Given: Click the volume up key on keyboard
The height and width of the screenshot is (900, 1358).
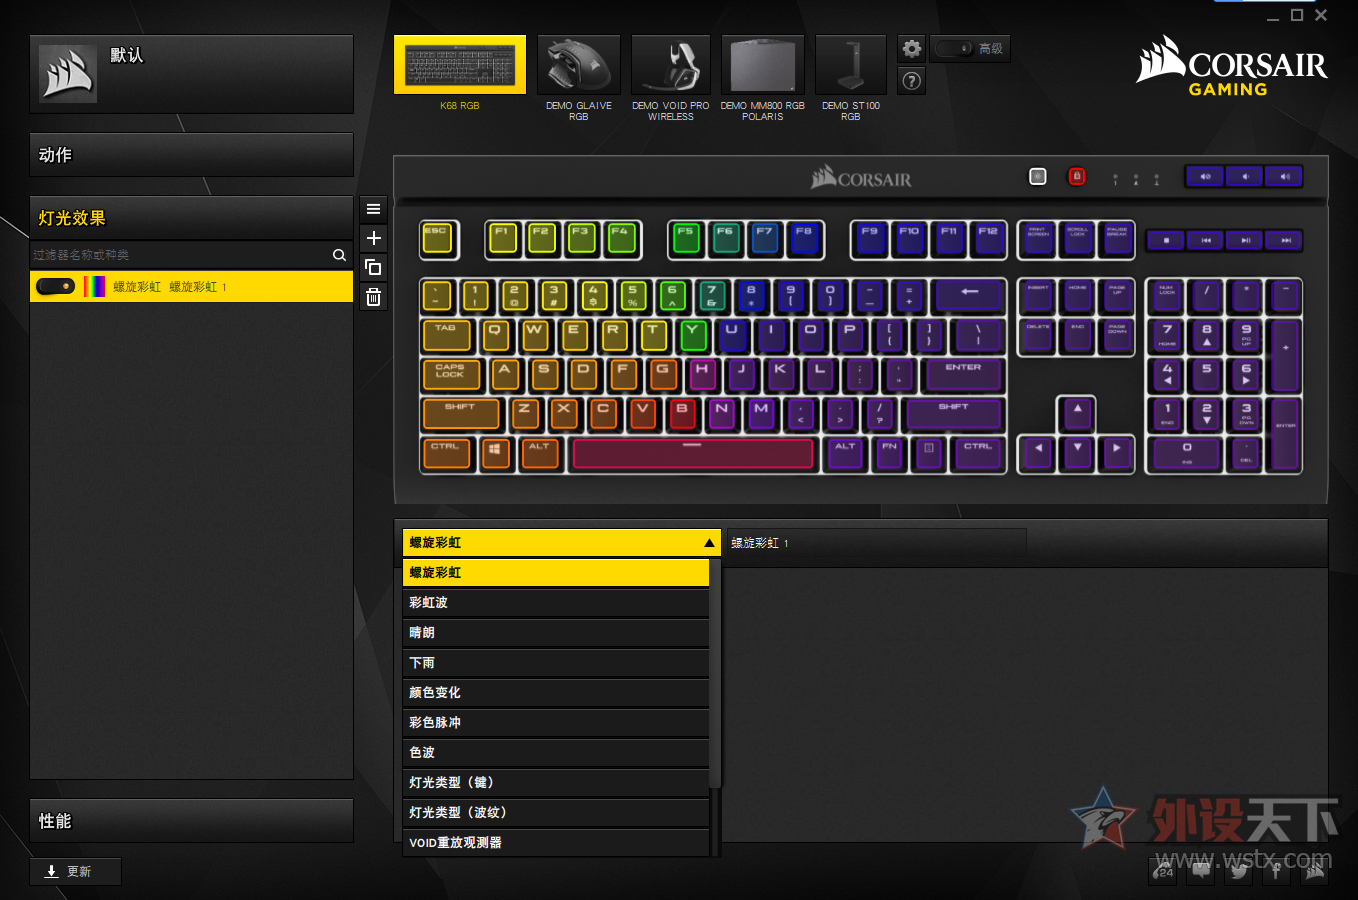Looking at the screenshot, I should click(1284, 177).
